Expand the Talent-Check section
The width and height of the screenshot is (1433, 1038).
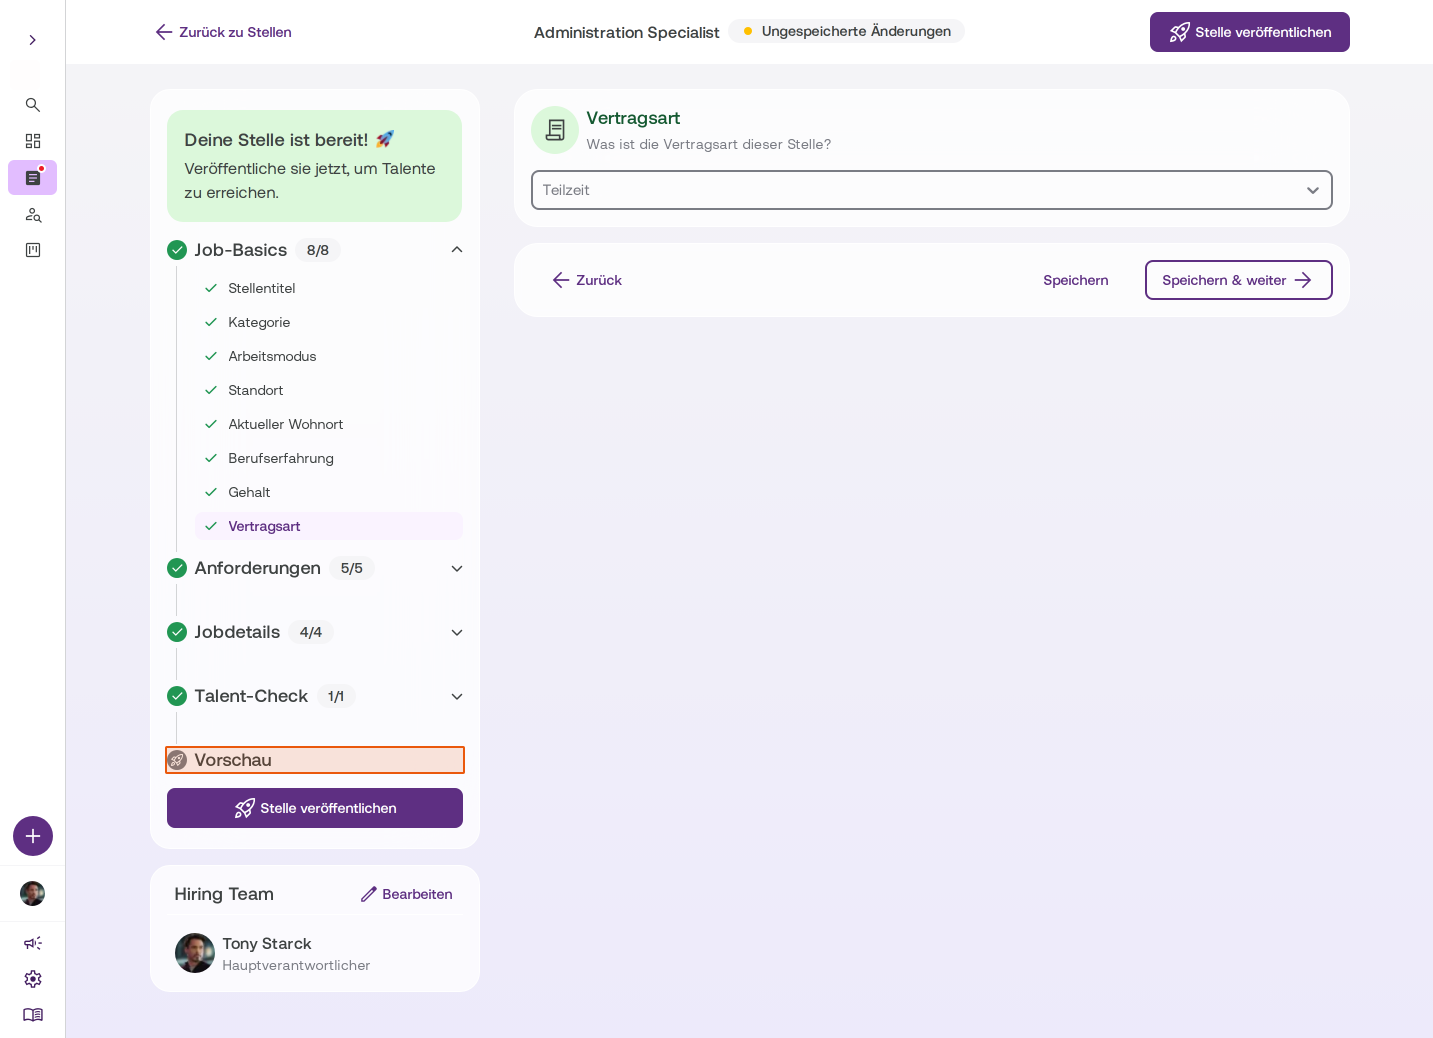pyautogui.click(x=457, y=696)
